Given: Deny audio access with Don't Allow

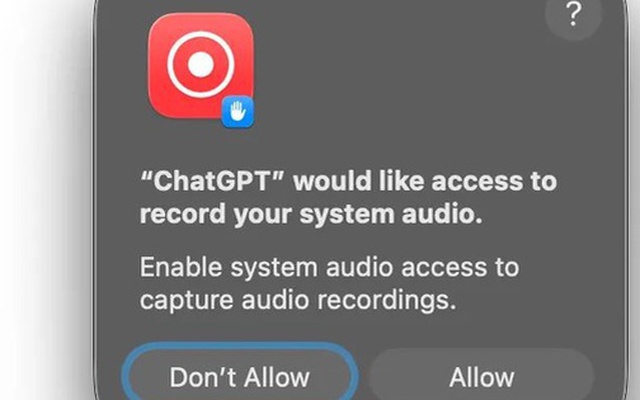Looking at the screenshot, I should pos(239,377).
